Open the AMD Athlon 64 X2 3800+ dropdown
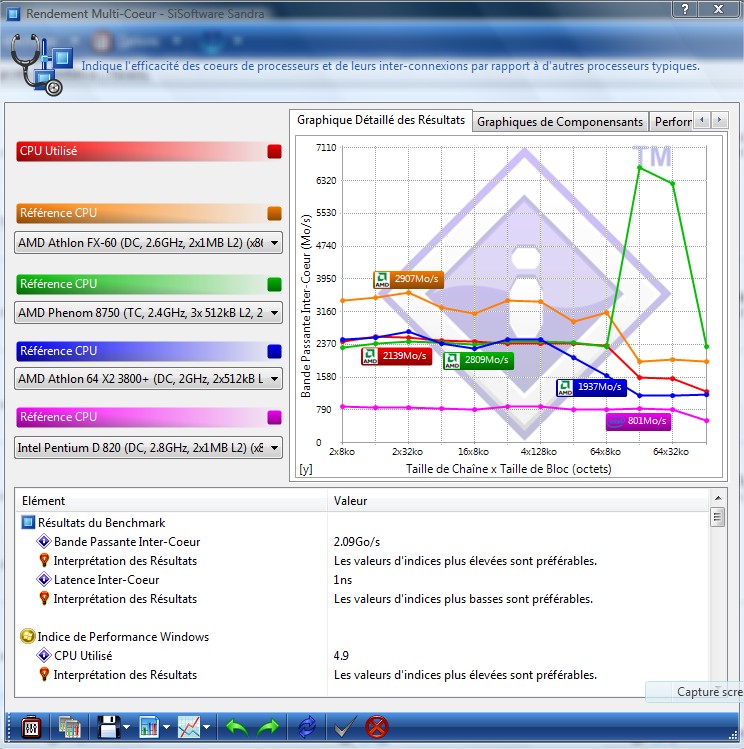This screenshot has width=744, height=749. 149,379
